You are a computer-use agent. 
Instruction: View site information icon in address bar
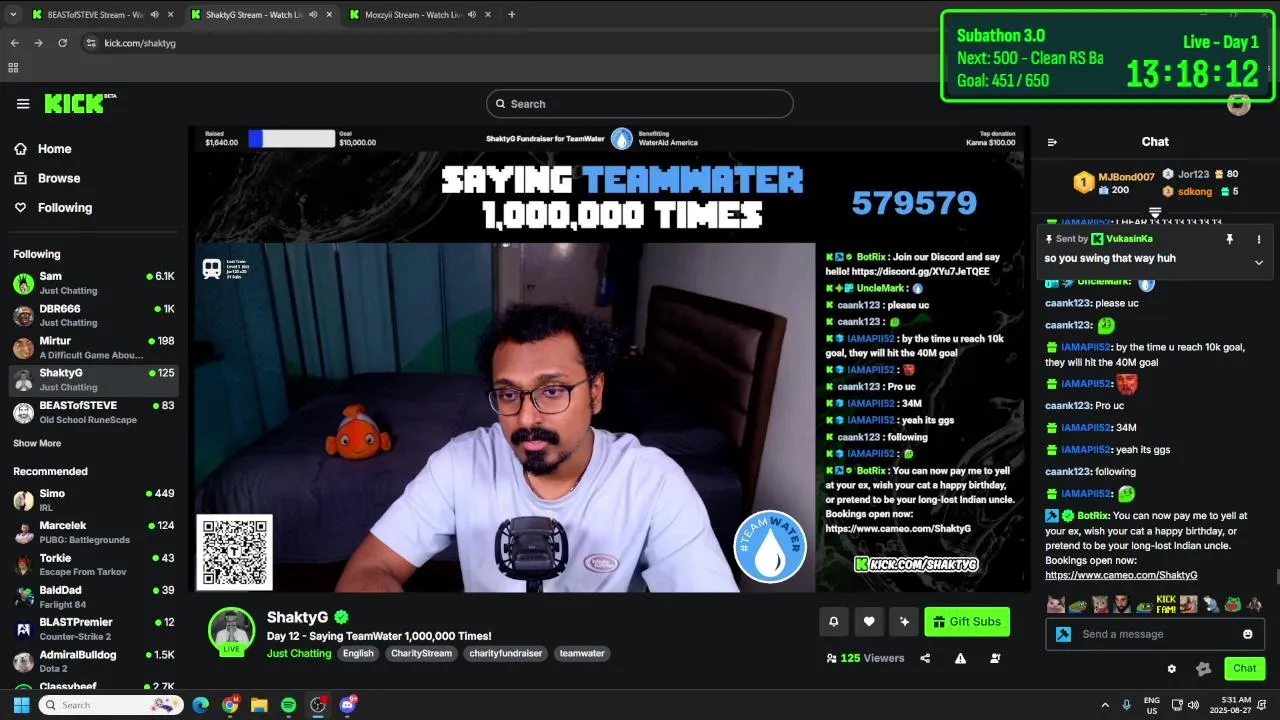(x=91, y=43)
